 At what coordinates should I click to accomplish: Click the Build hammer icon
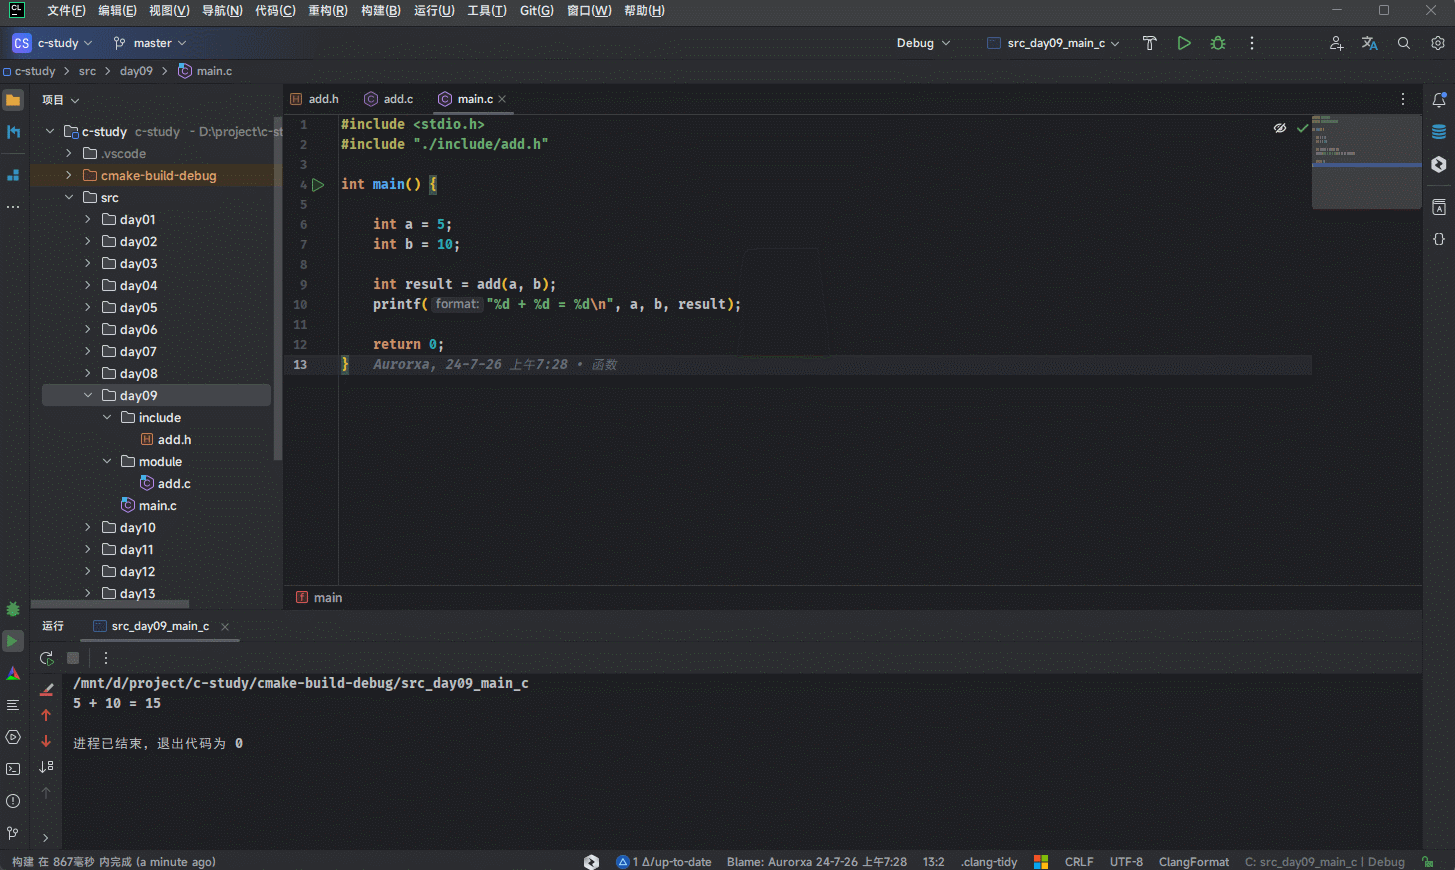click(1149, 43)
